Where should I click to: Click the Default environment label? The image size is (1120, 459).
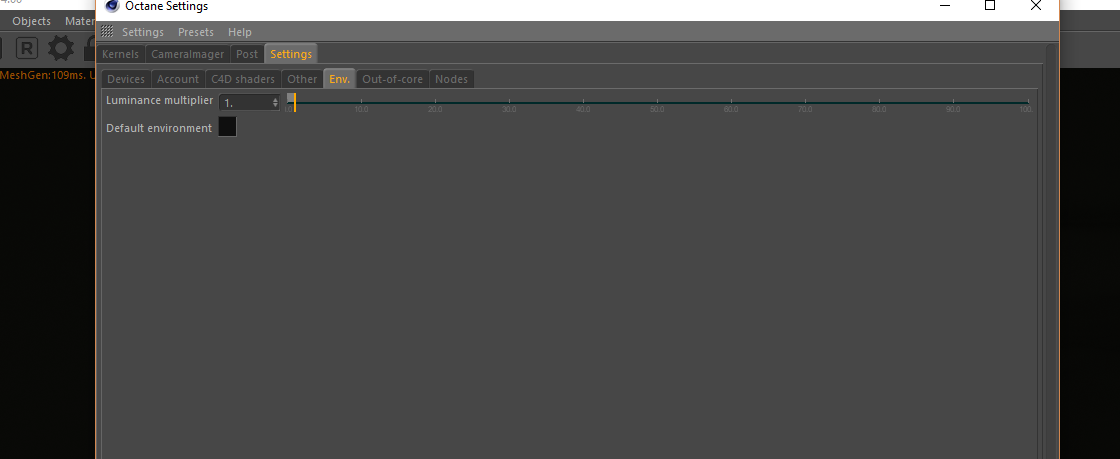[159, 128]
